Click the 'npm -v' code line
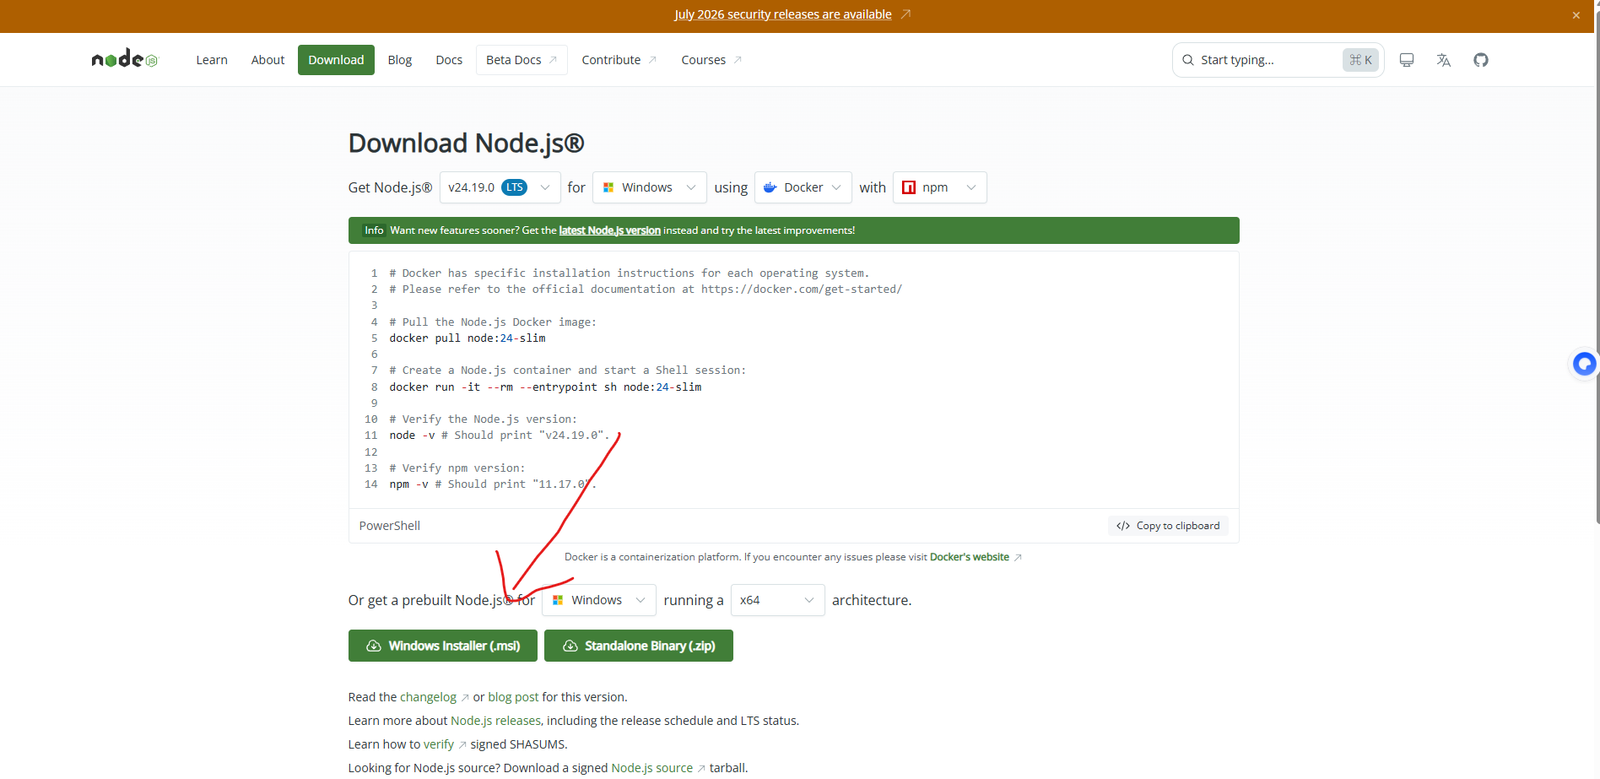The image size is (1600, 779). click(492, 484)
